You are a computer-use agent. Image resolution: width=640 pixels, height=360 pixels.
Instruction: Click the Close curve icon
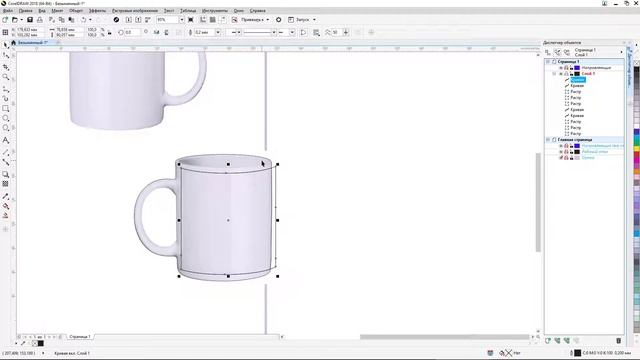(x=303, y=32)
